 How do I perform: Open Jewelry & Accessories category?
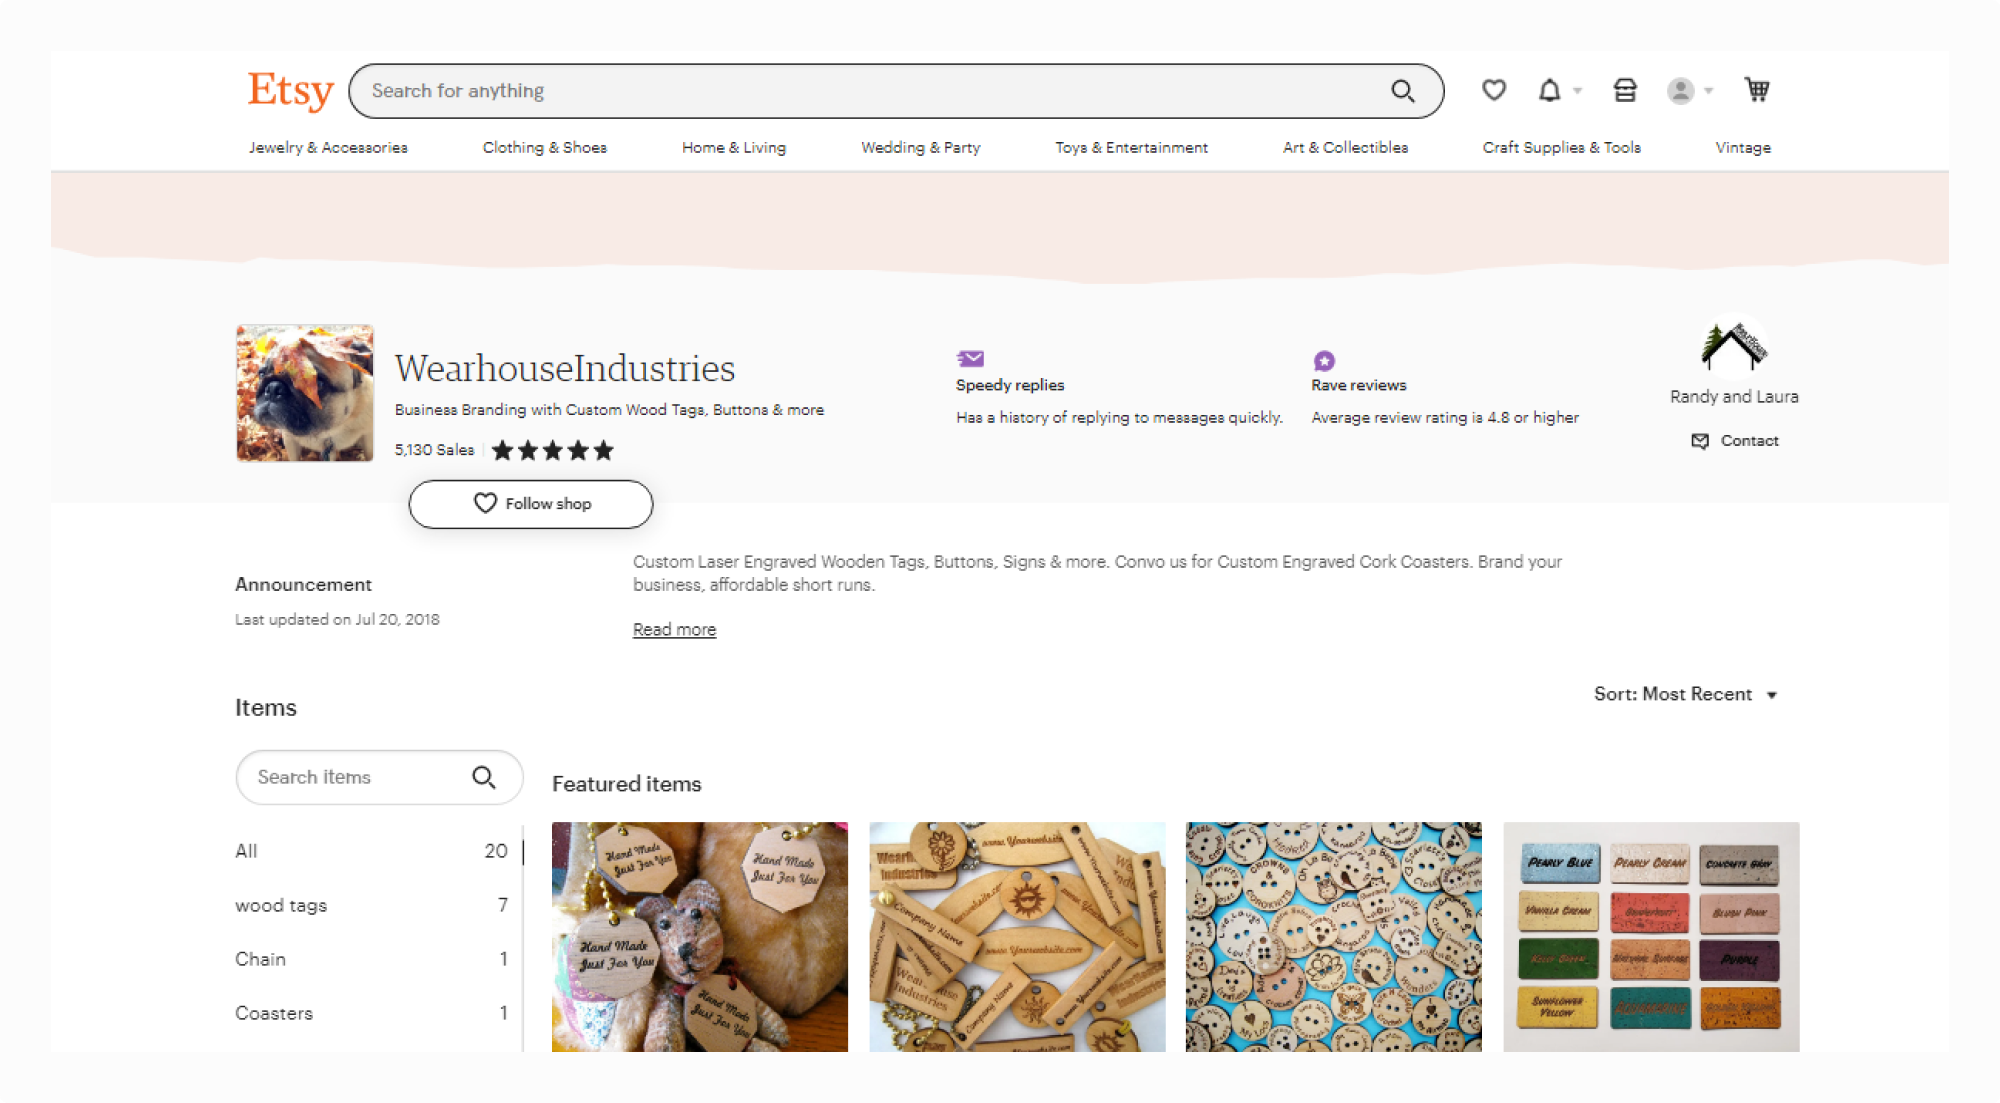tap(328, 147)
